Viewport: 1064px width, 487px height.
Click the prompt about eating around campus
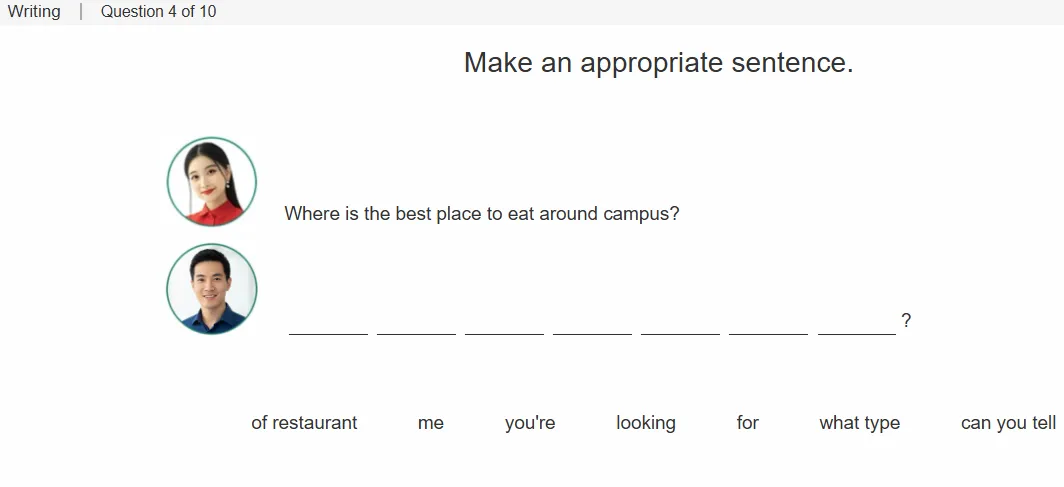click(x=482, y=214)
